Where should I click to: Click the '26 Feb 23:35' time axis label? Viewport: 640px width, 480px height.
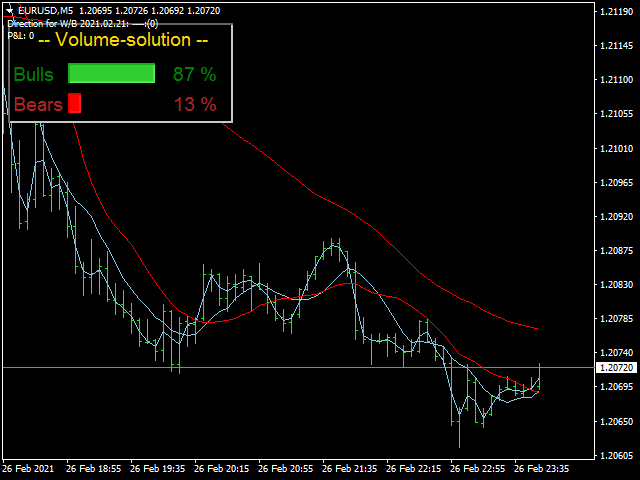[541, 469]
